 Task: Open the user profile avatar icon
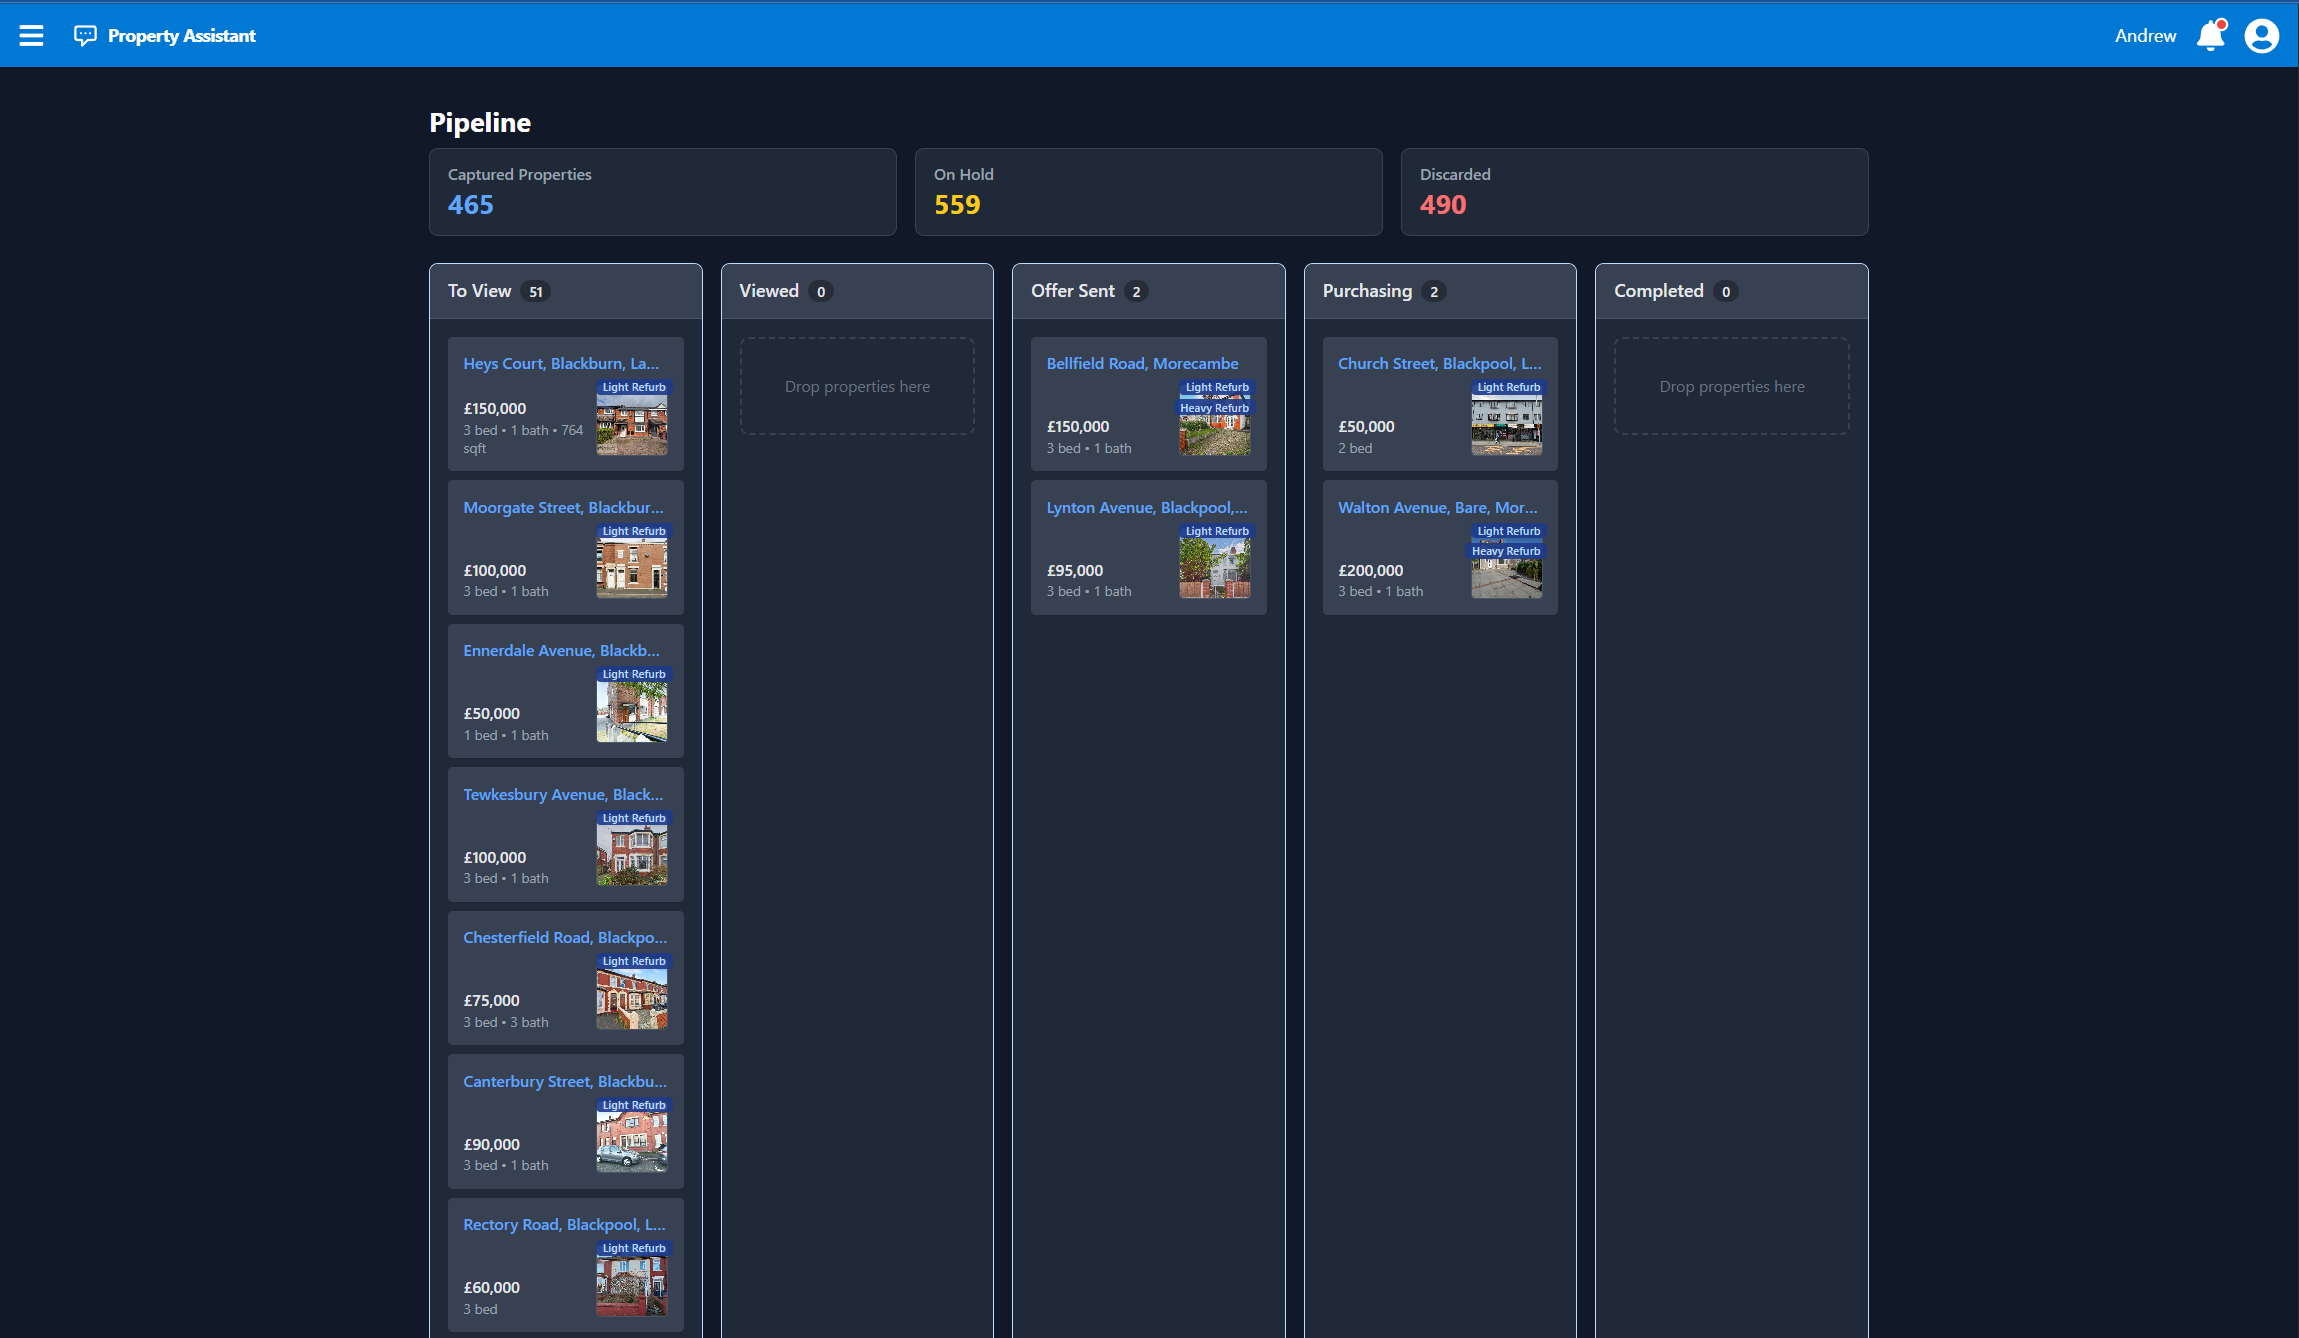pyautogui.click(x=2261, y=36)
